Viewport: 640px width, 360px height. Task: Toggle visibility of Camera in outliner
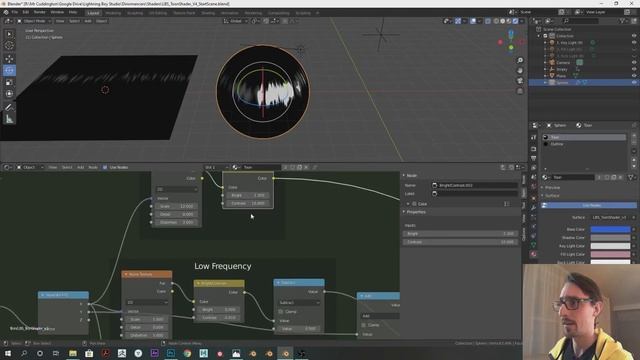pos(634,62)
